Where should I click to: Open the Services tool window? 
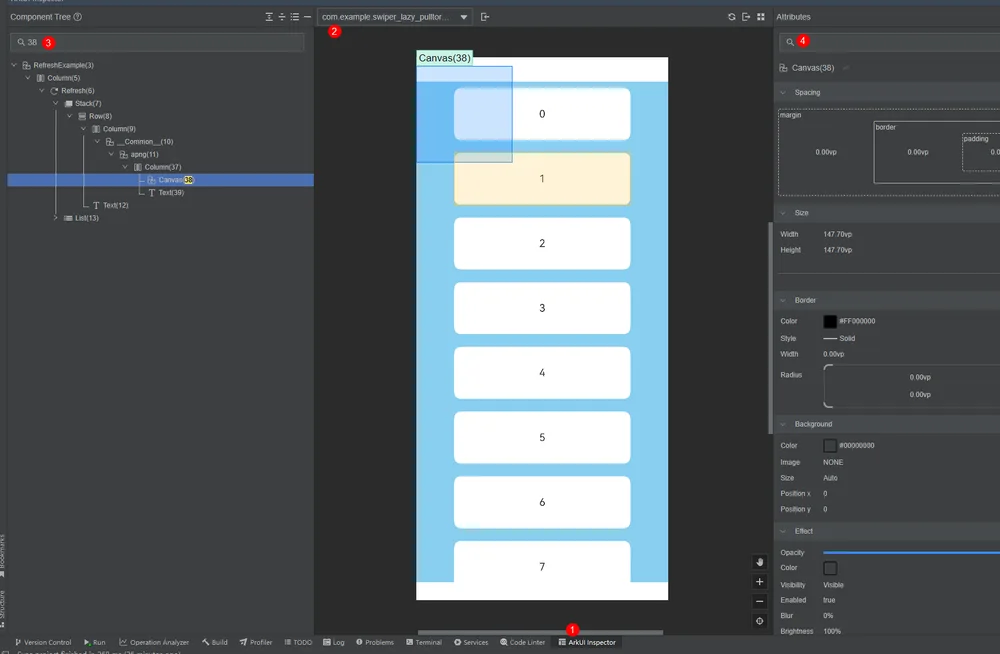(471, 643)
